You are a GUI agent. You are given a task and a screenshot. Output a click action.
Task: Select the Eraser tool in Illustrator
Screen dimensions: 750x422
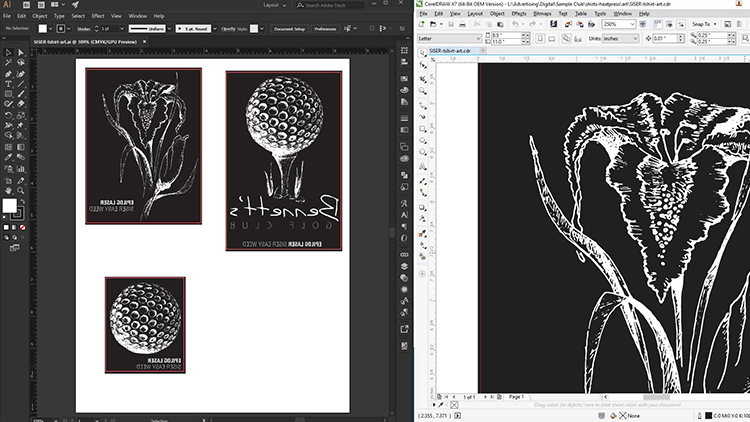point(21,104)
